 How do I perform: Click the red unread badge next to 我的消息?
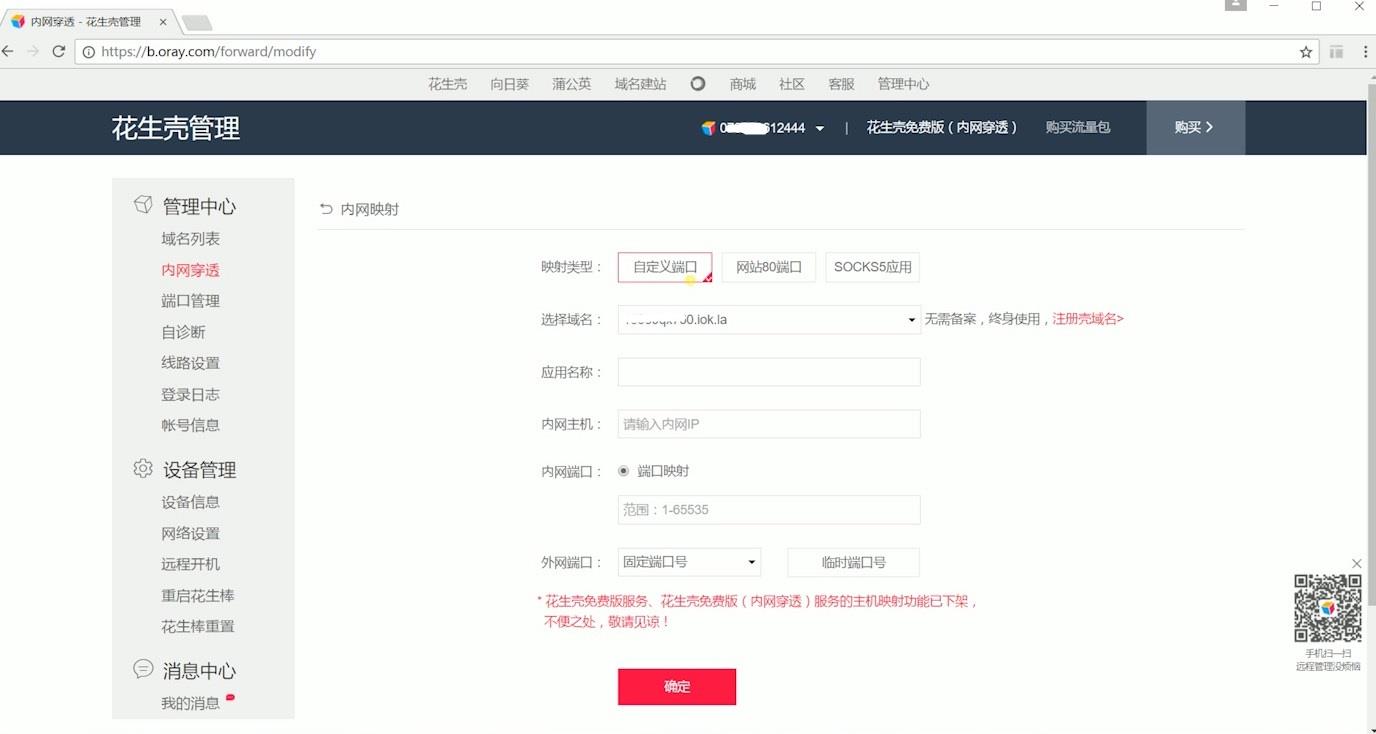coord(230,697)
